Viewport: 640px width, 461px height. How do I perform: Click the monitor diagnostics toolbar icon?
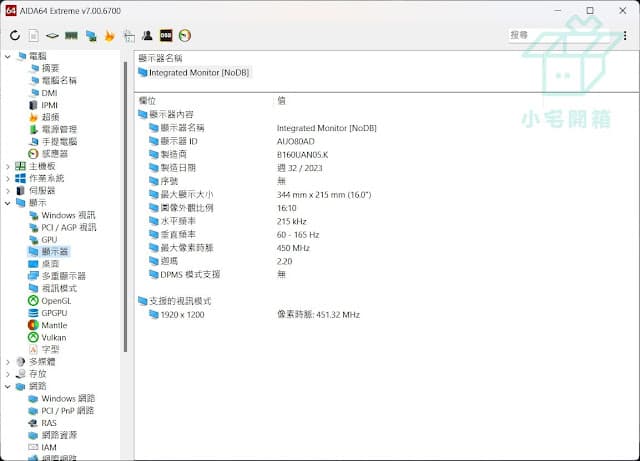(91, 36)
